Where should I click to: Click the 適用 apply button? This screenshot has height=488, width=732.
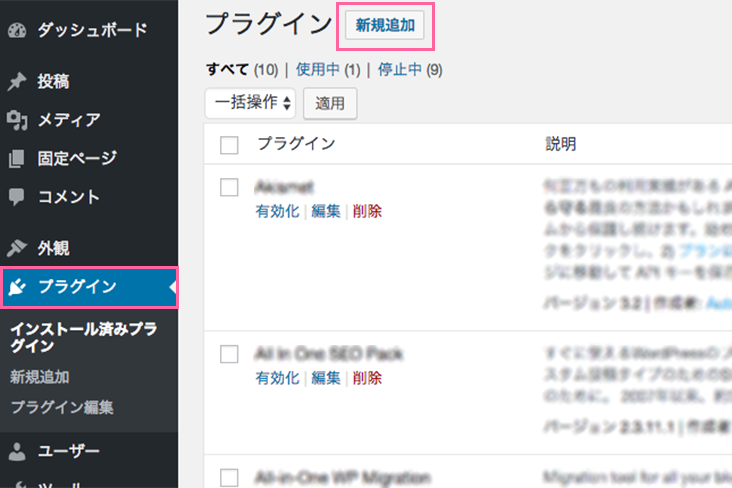click(x=330, y=103)
